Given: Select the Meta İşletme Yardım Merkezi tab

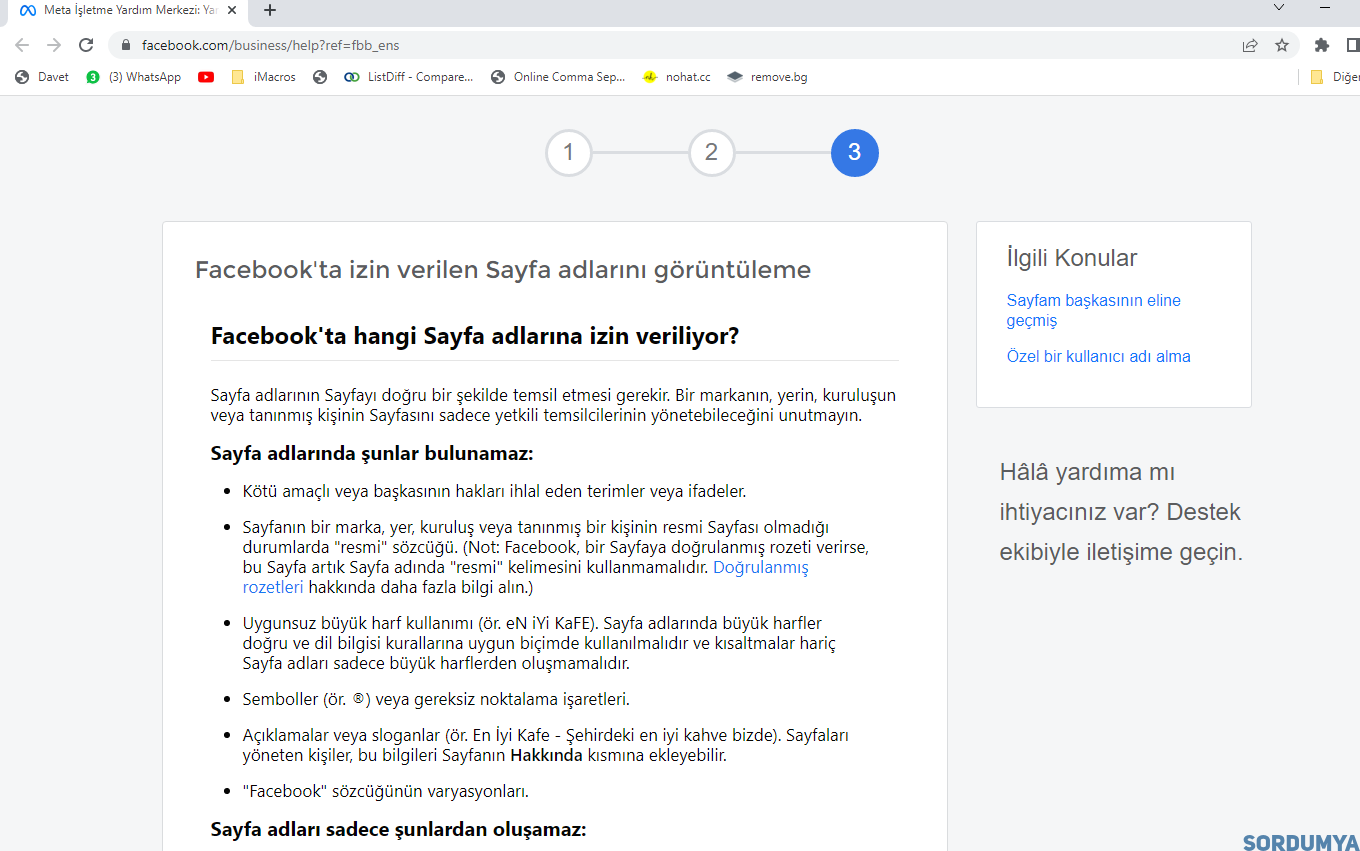Looking at the screenshot, I should (x=130, y=10).
